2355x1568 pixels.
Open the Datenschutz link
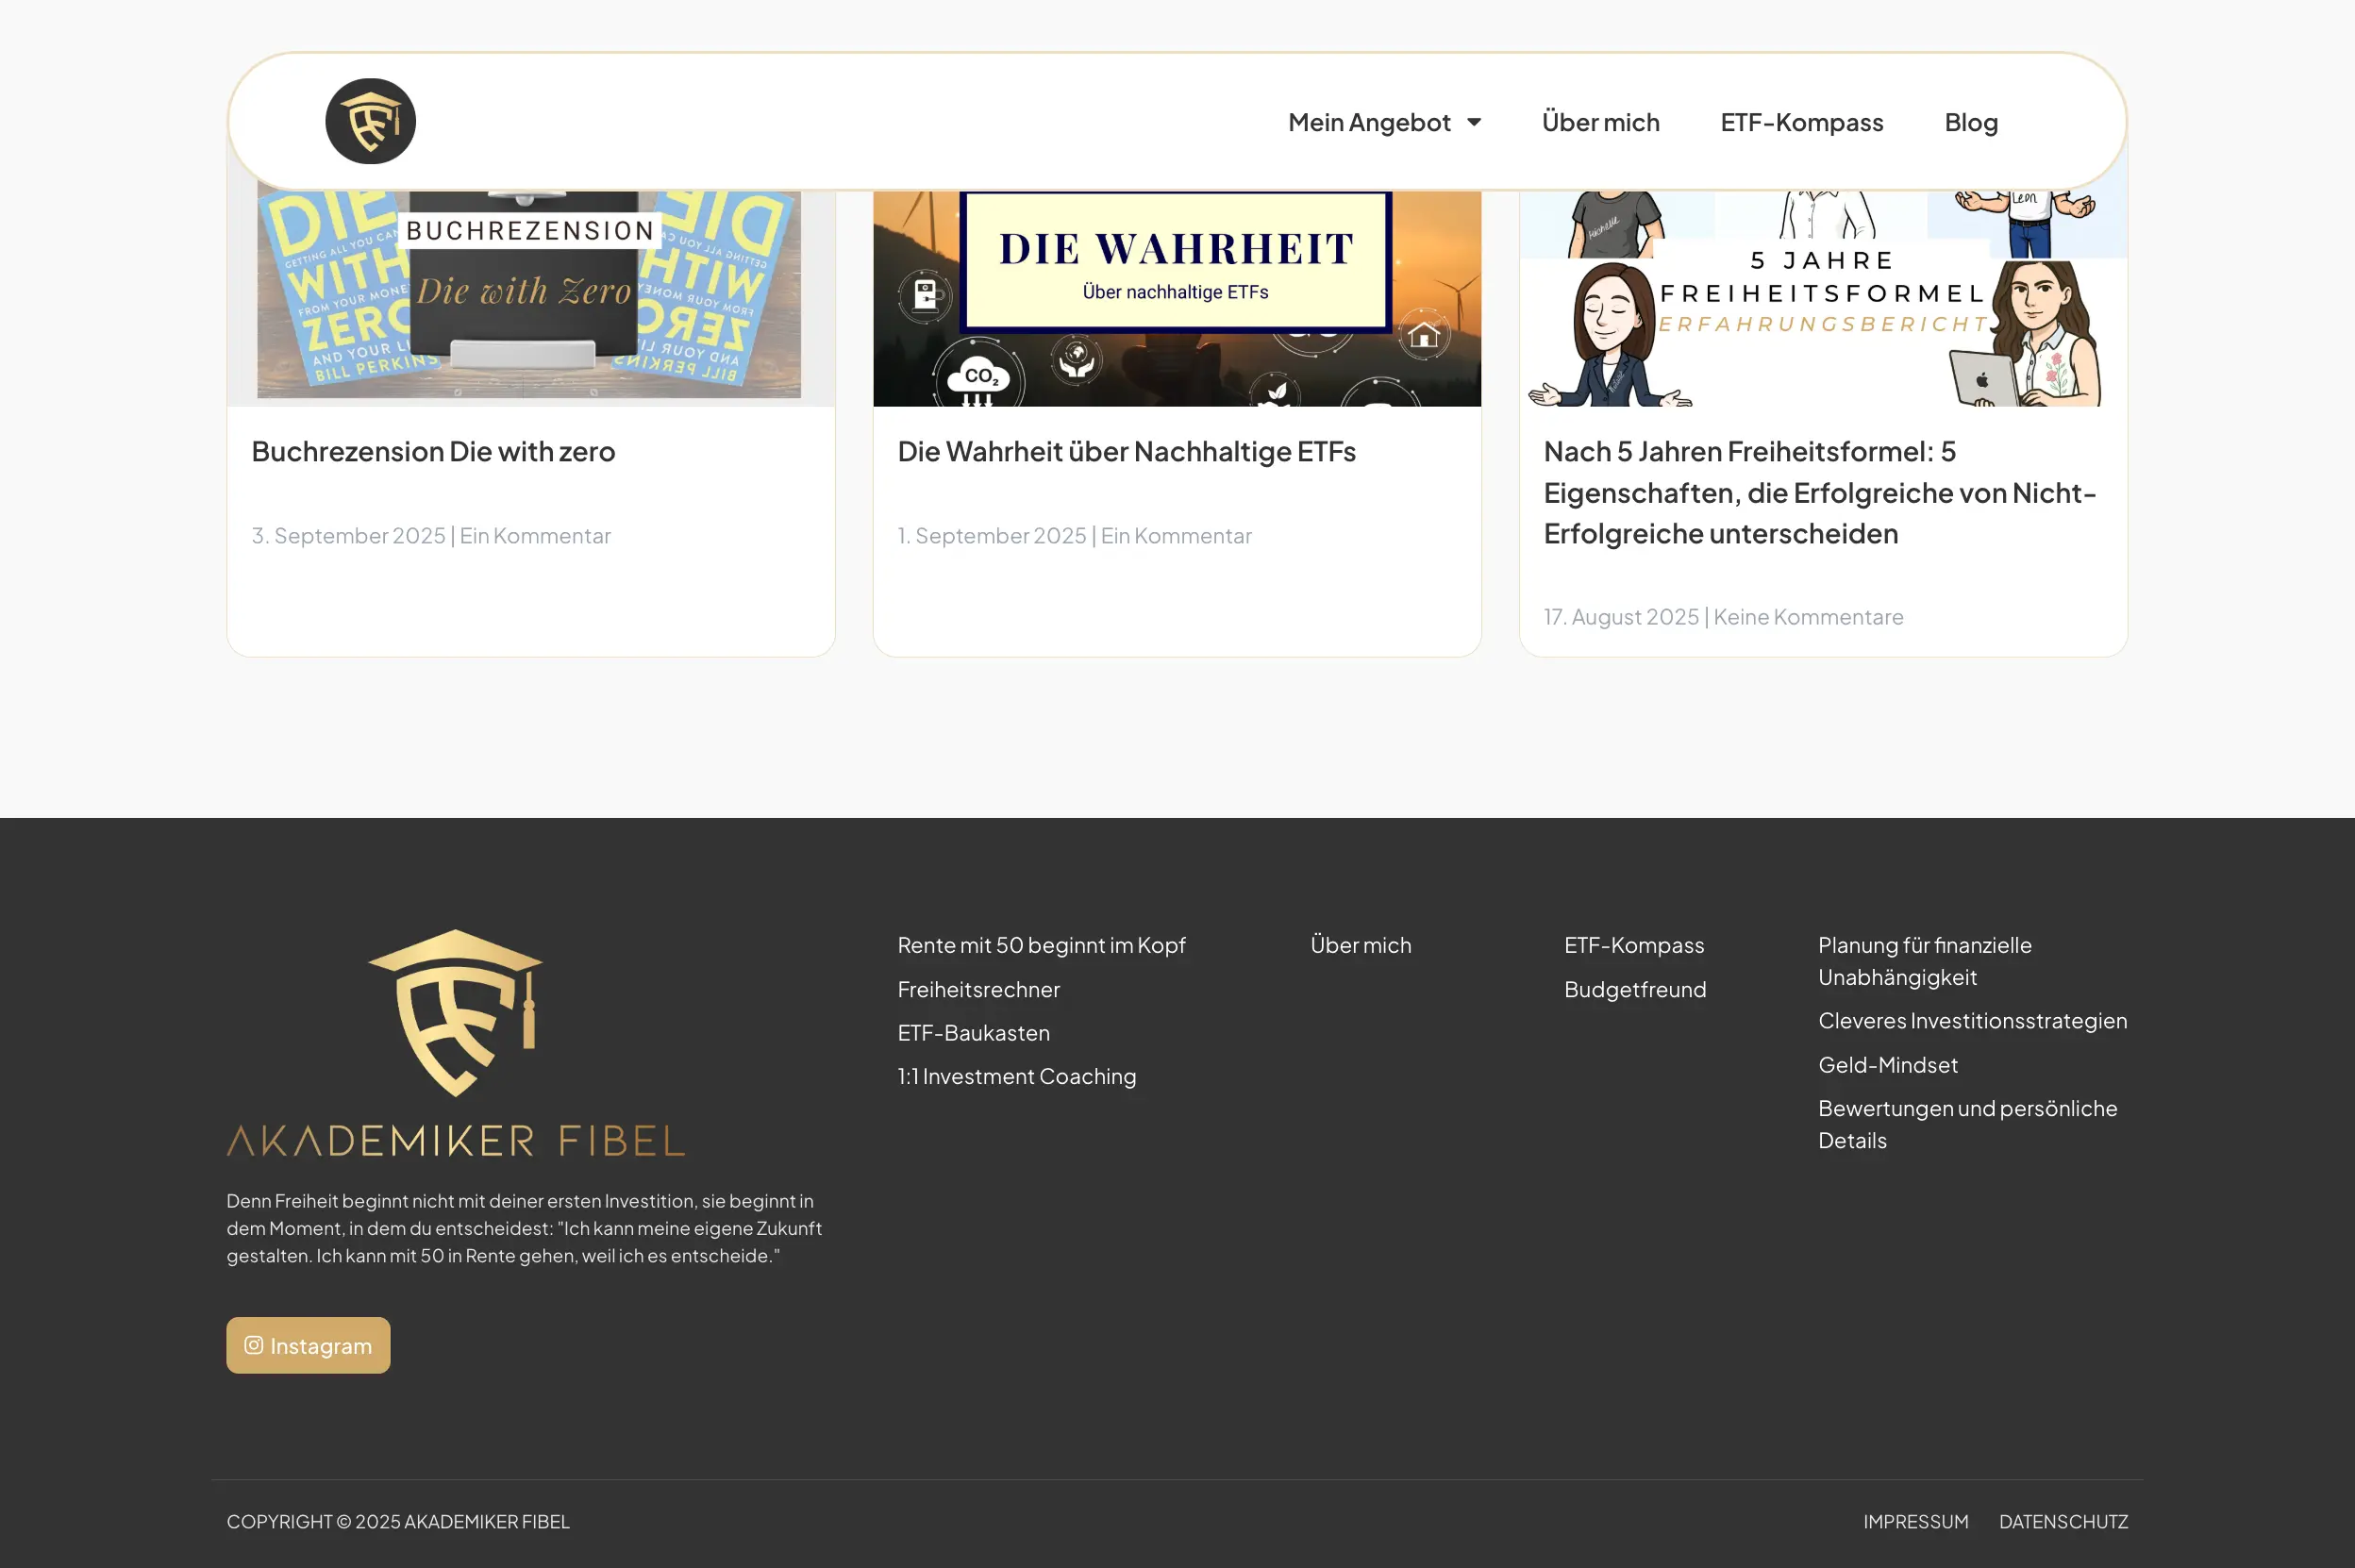2062,1521
